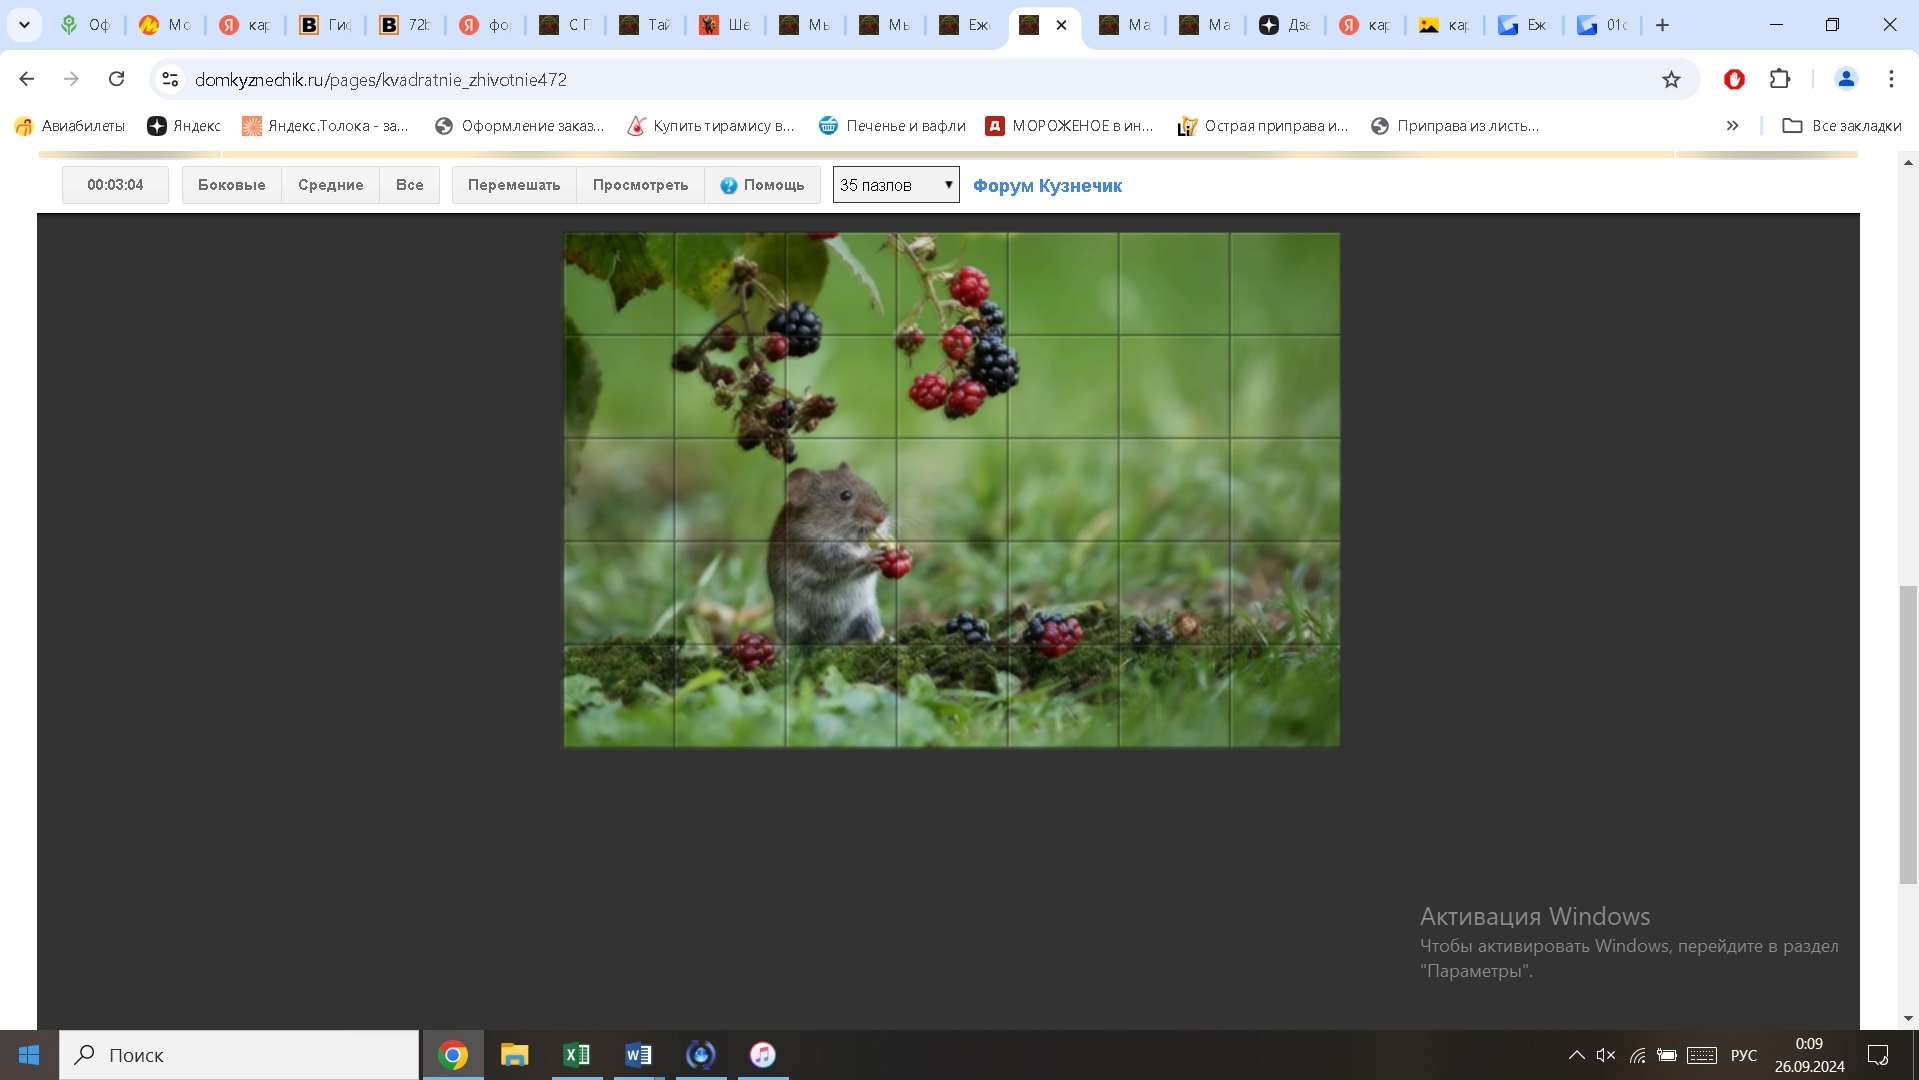Open the Приправа из листь... bookmark

[x=1455, y=125]
